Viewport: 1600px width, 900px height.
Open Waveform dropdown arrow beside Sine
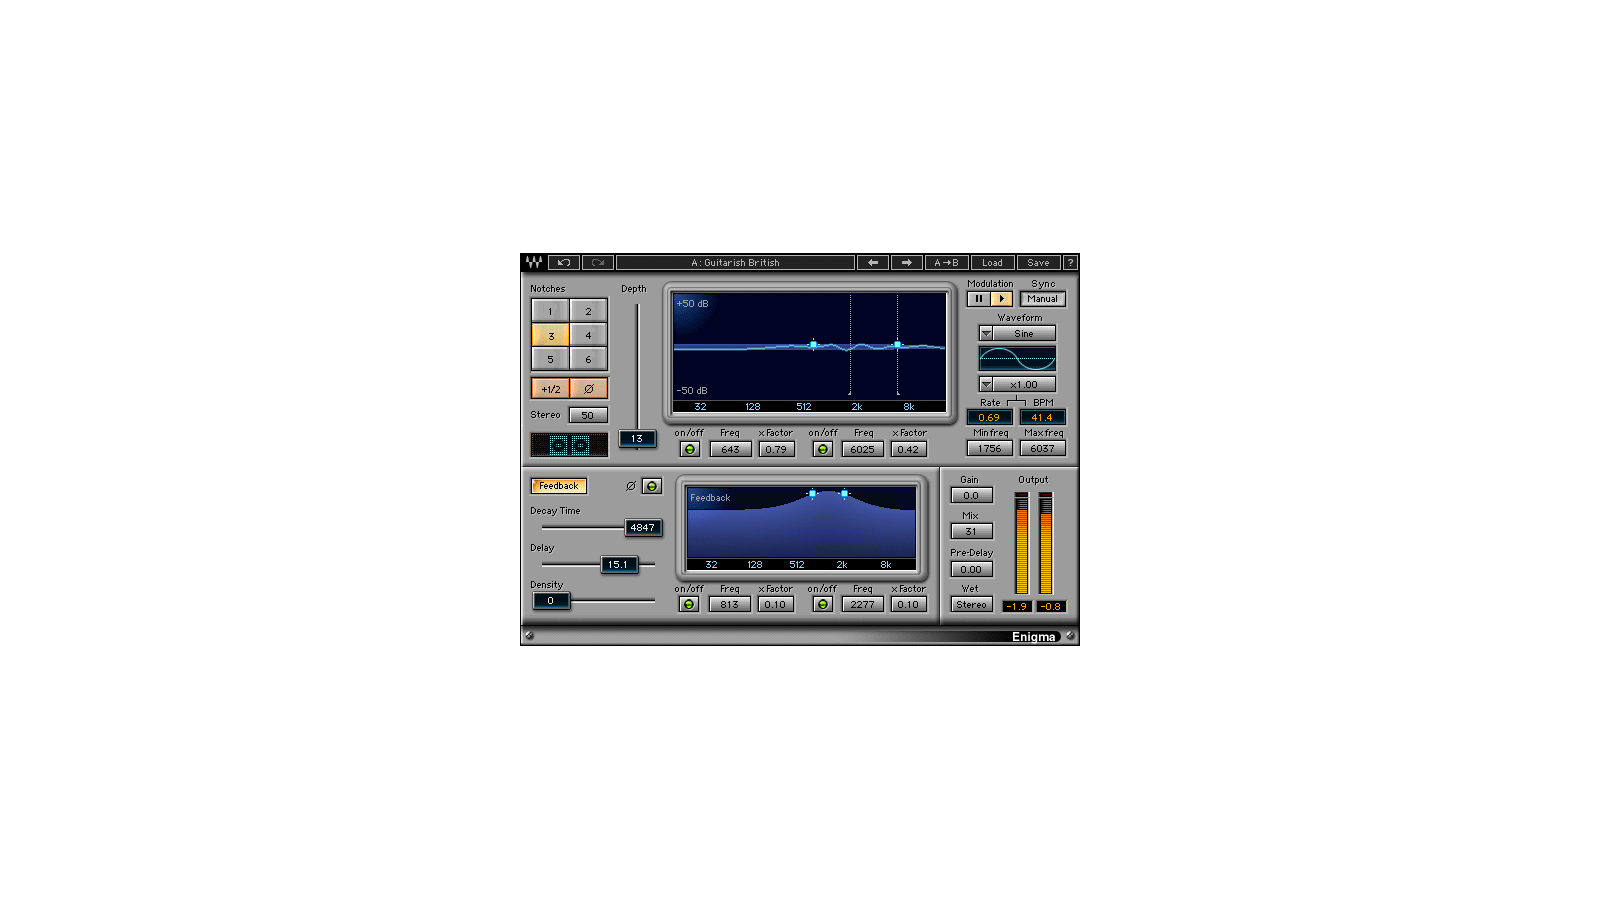986,333
